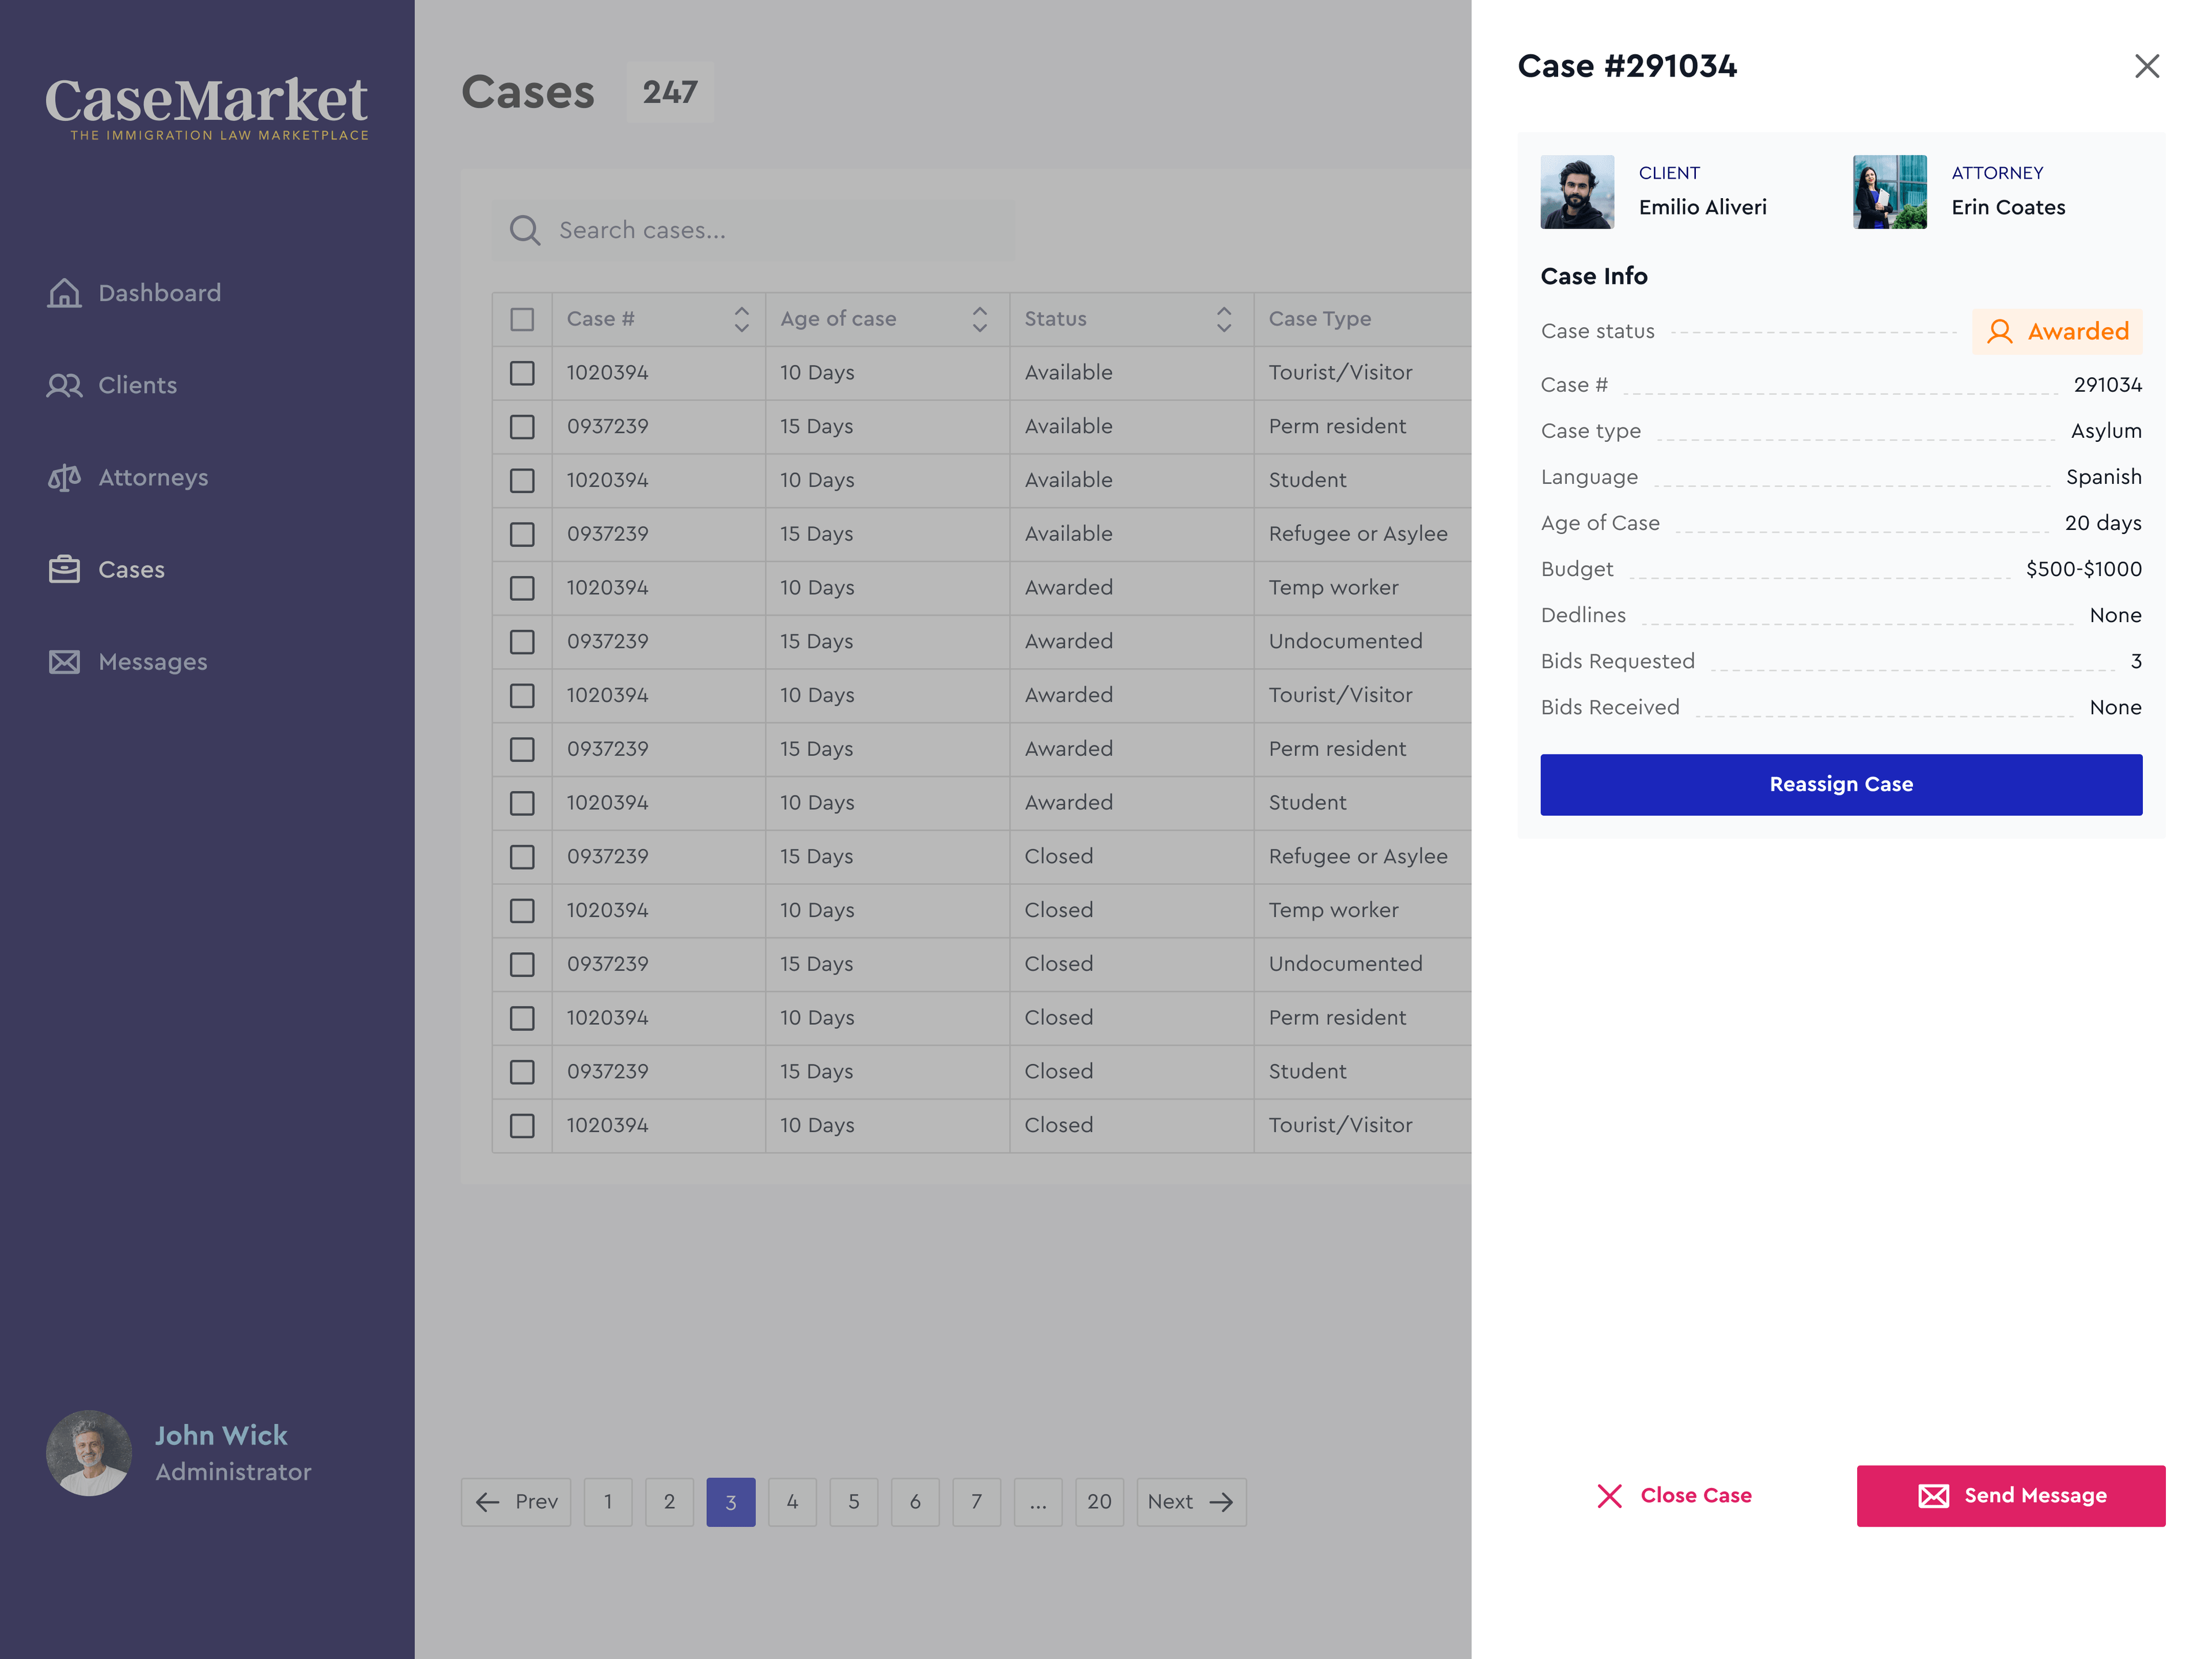Click the red X icon beside Close Case

pyautogui.click(x=1609, y=1495)
